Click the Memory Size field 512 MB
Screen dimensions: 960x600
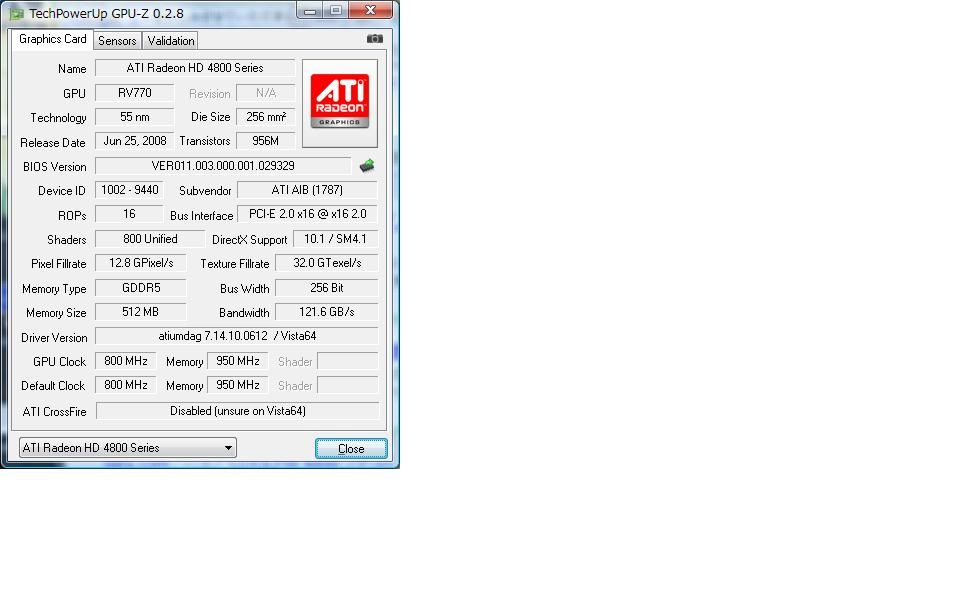point(141,312)
